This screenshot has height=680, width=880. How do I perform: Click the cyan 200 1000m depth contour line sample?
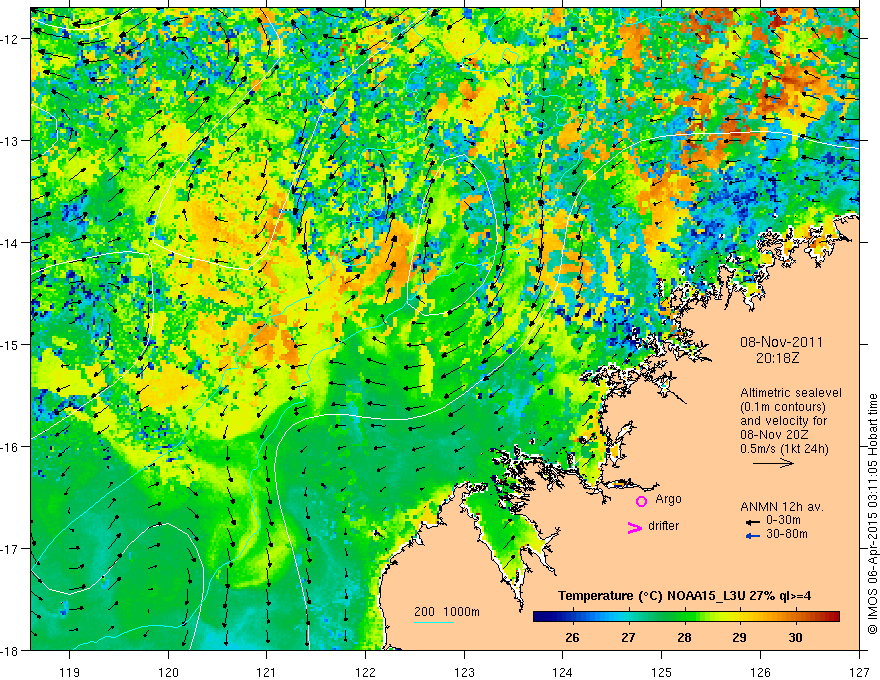point(434,622)
